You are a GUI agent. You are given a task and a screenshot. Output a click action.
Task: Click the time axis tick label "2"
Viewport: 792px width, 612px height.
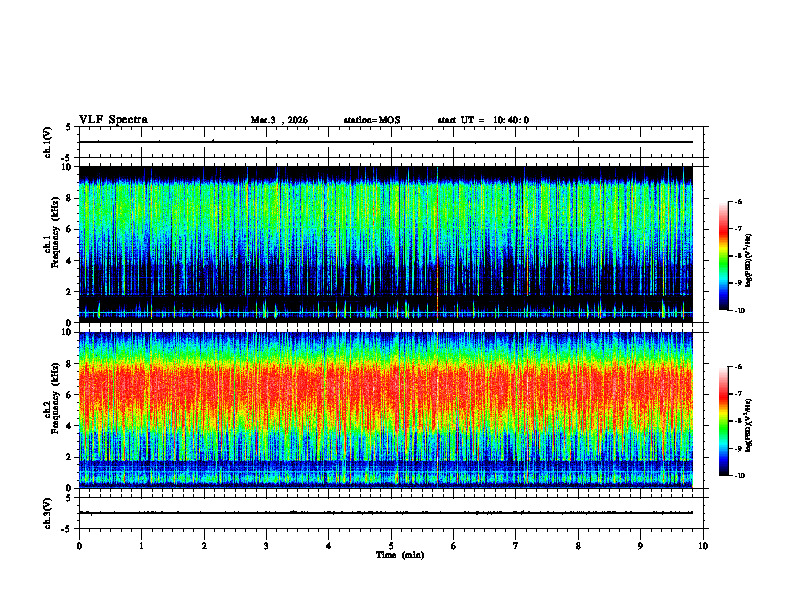(x=204, y=546)
